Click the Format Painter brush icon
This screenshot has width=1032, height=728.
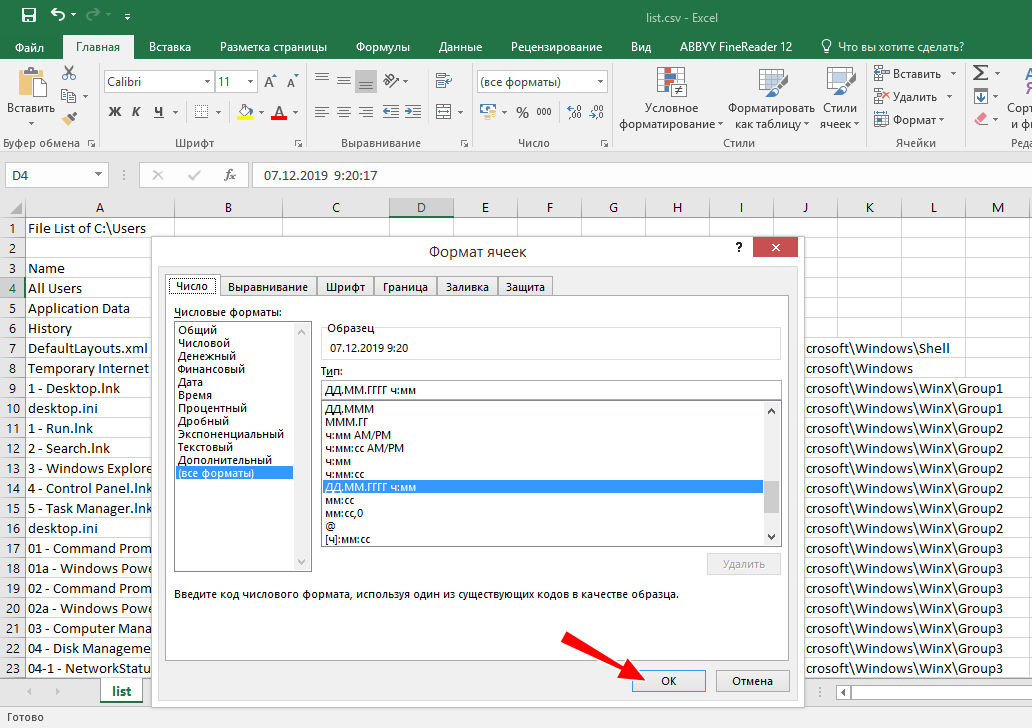click(x=69, y=118)
